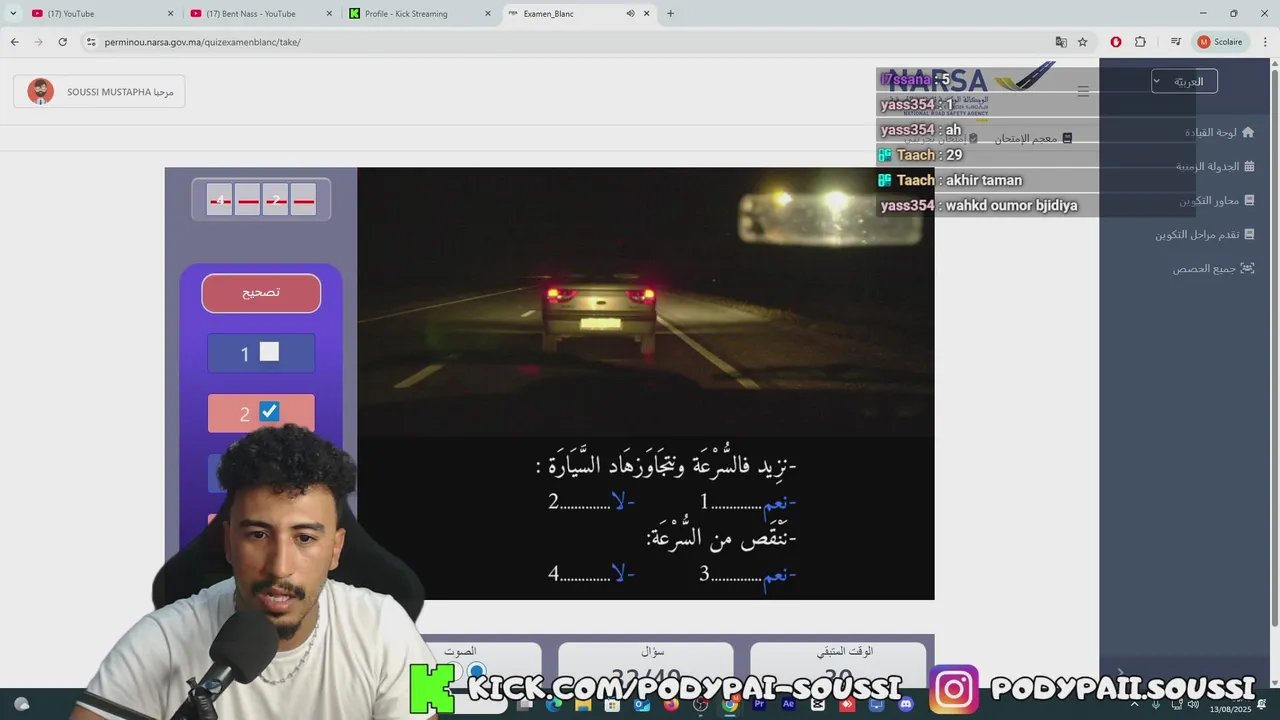1280x720 pixels.
Task: View site information for perminou.narsa.gov.ma
Action: (91, 42)
